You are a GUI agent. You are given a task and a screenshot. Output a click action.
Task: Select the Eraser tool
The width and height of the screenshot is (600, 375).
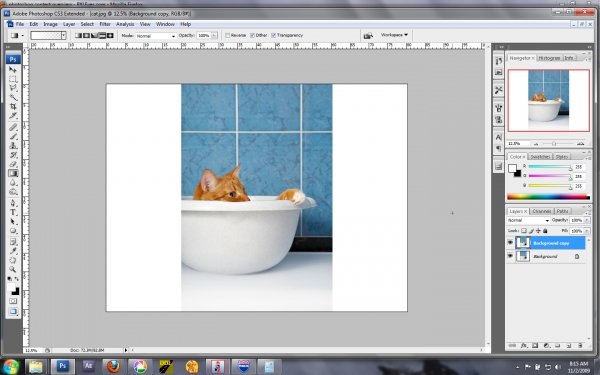(x=13, y=164)
